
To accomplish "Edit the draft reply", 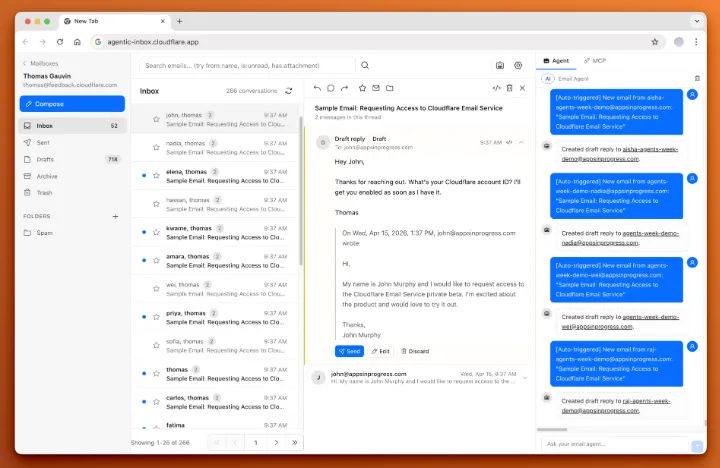I will coord(381,351).
